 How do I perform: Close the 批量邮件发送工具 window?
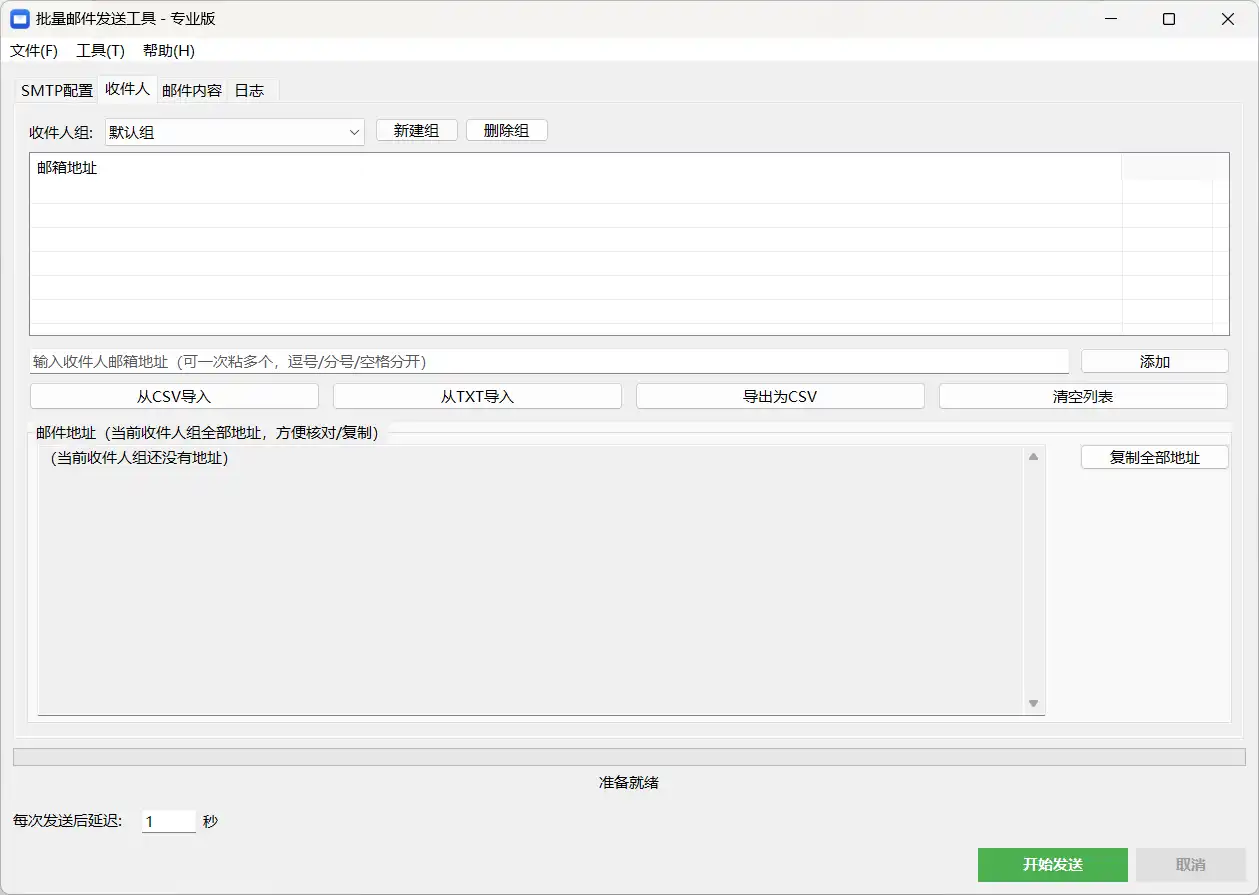tap(1227, 19)
